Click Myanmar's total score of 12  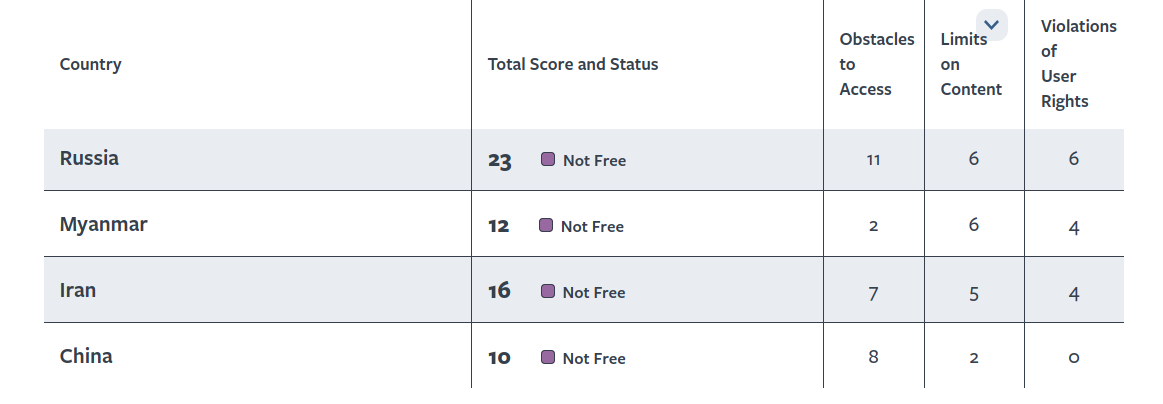point(498,226)
